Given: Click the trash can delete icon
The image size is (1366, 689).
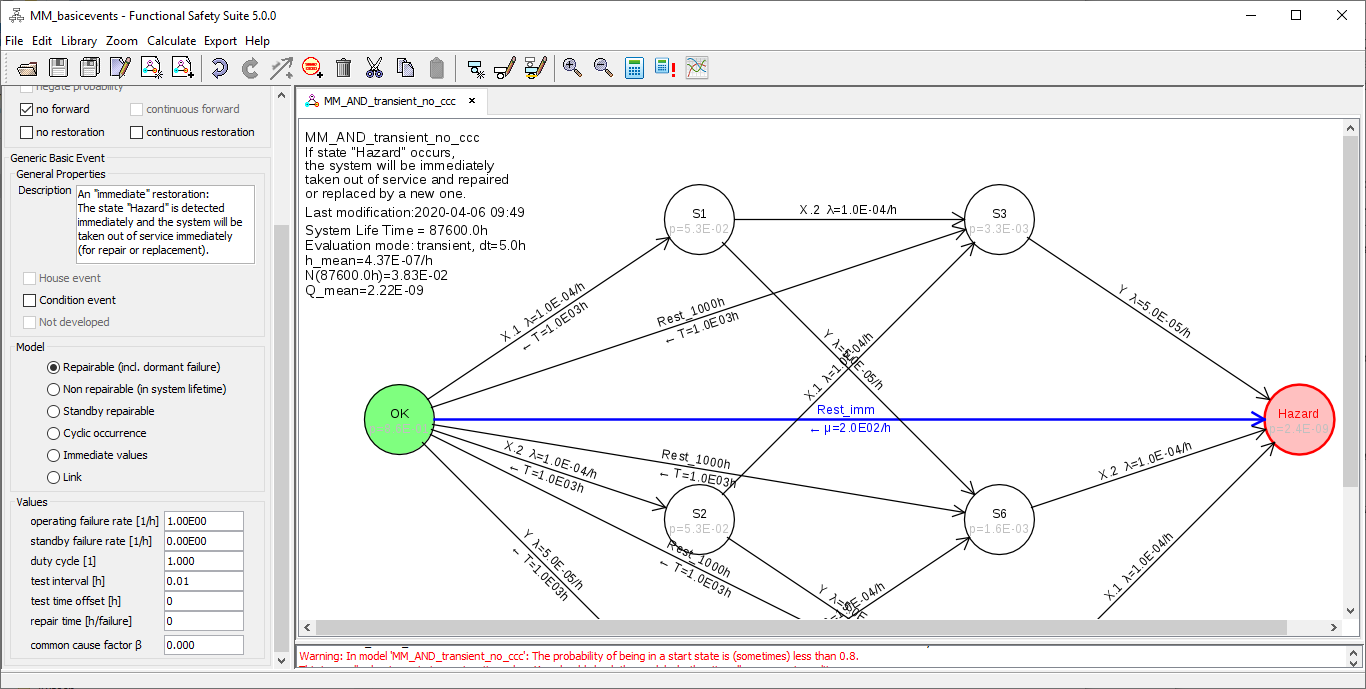Looking at the screenshot, I should point(343,68).
